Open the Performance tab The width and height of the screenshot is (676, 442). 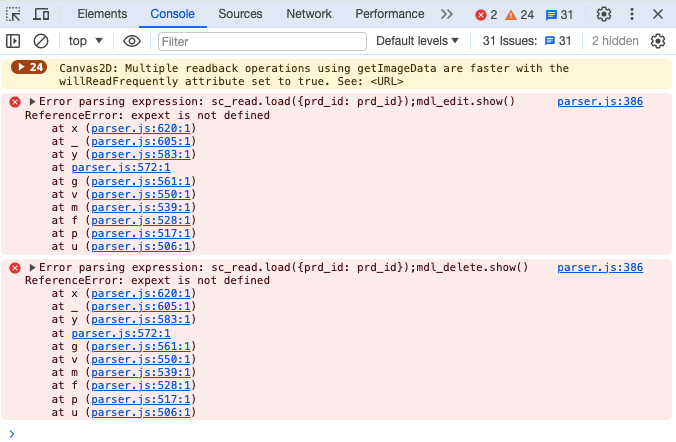(x=390, y=14)
